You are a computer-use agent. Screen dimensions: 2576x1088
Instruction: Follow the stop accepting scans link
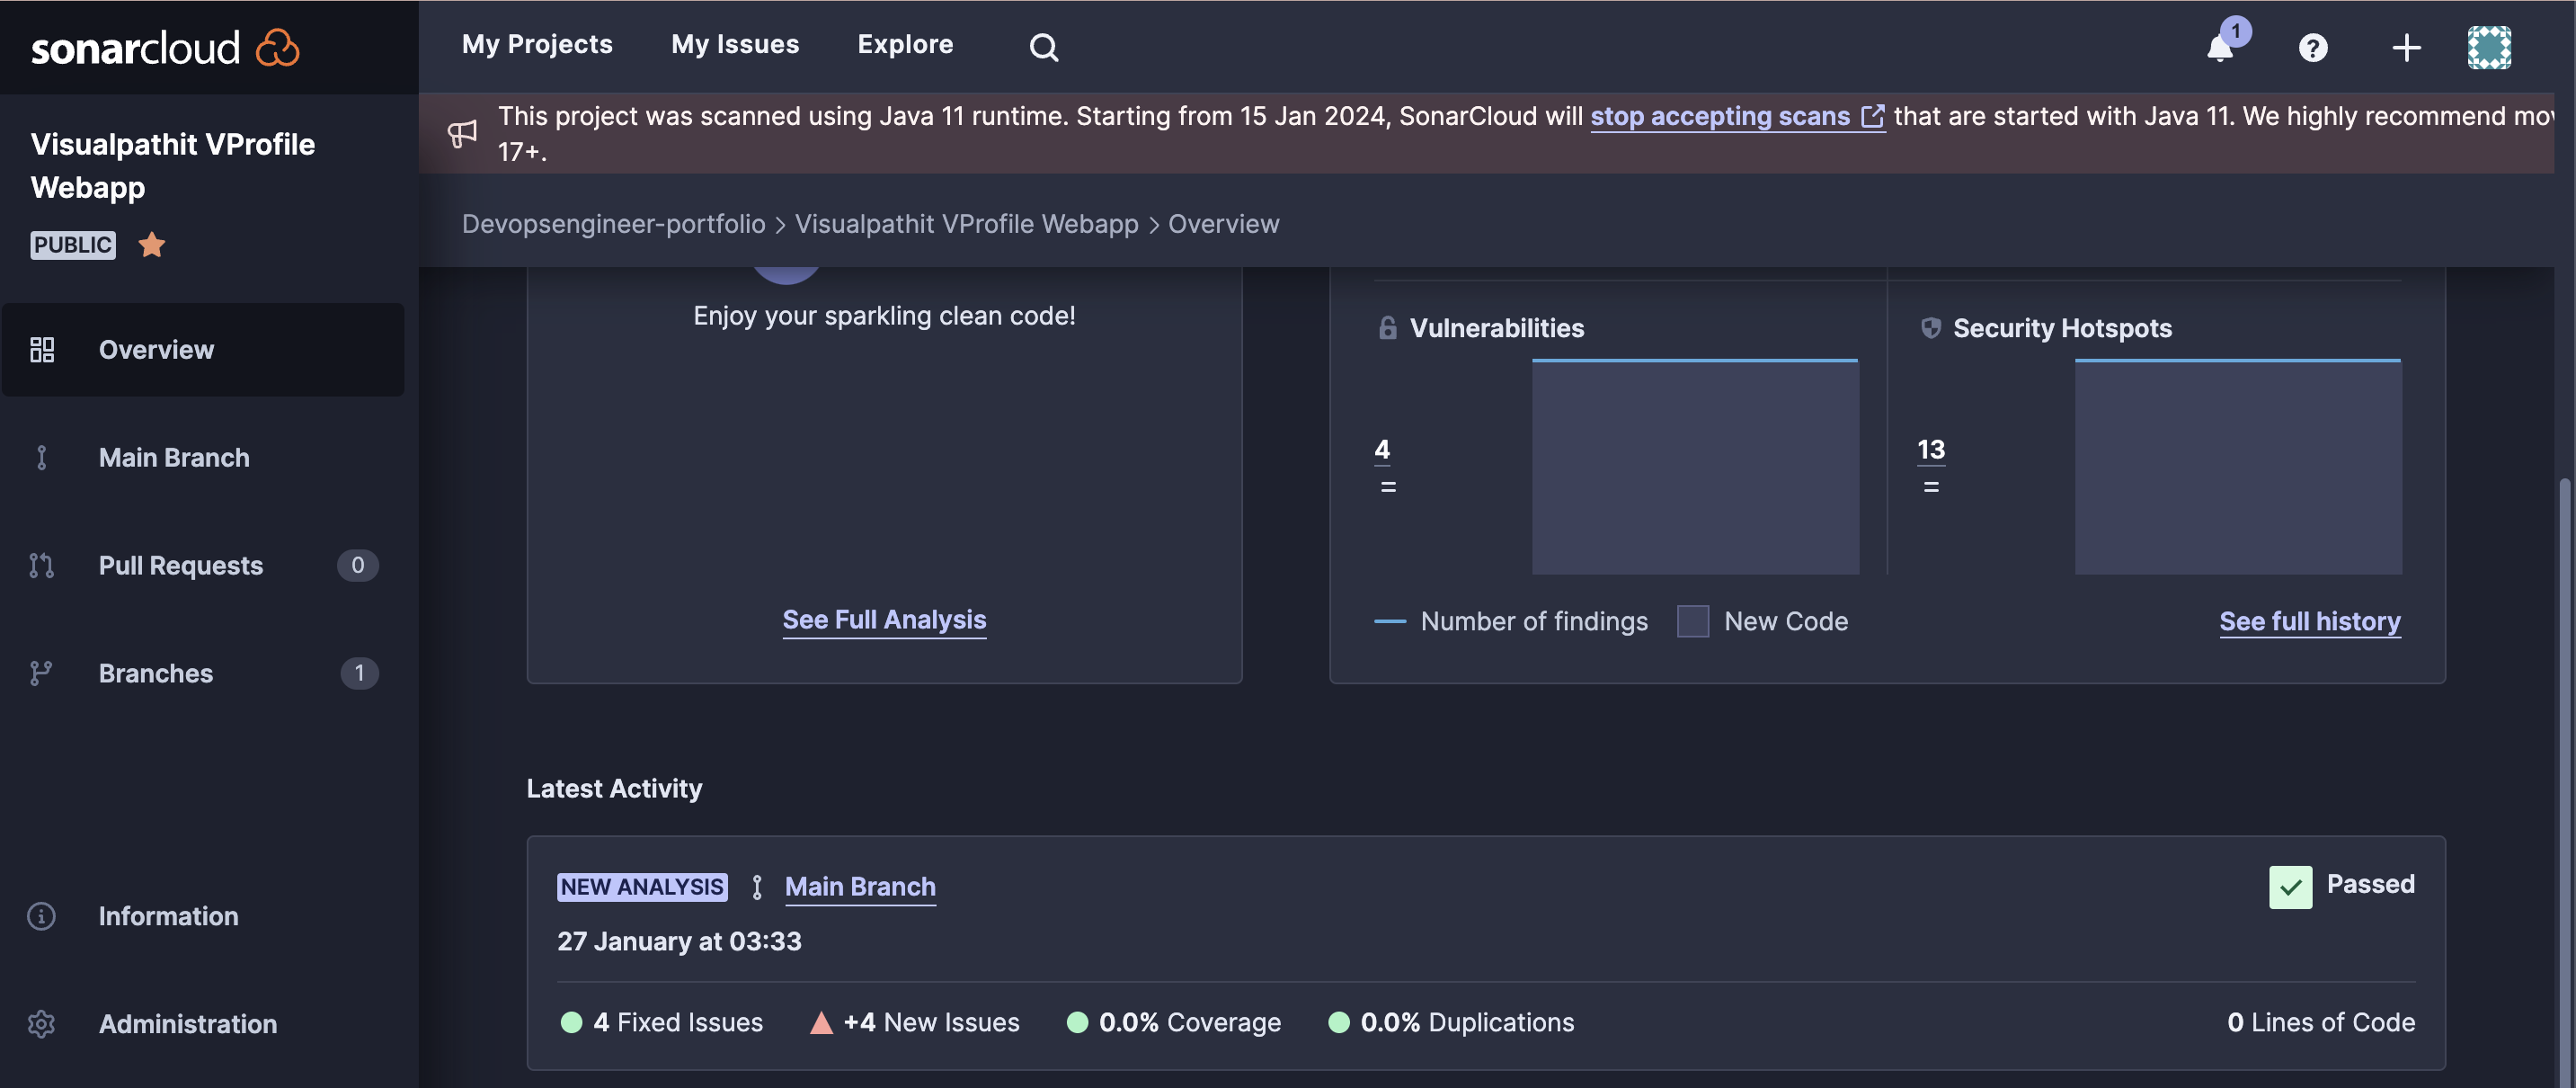click(x=1720, y=116)
